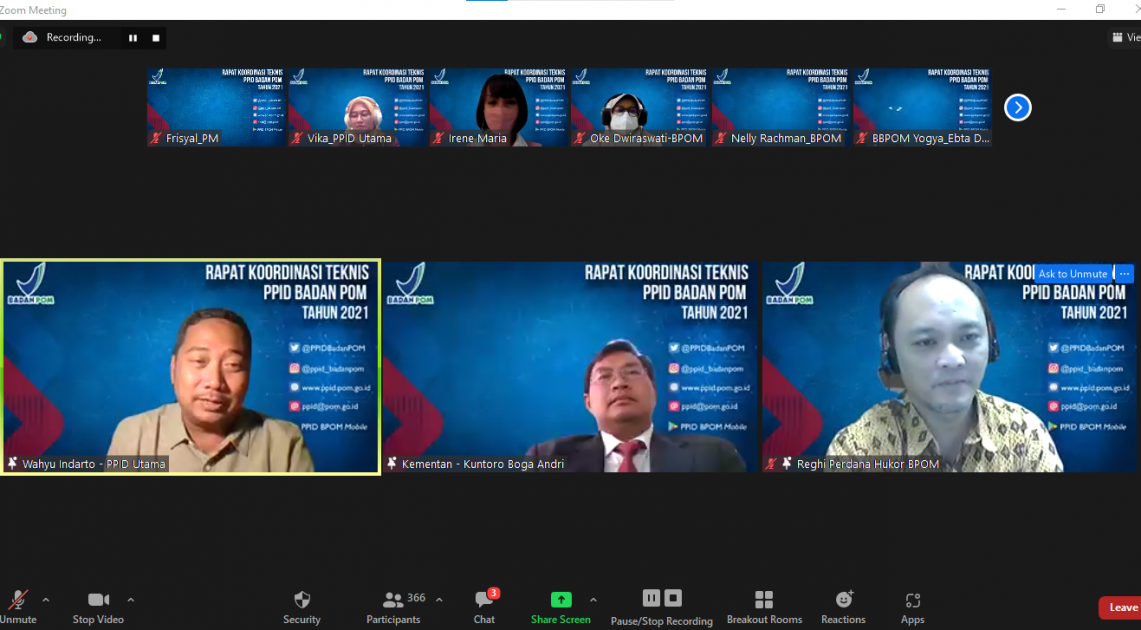
Task: Unmute the microphone
Action: (18, 600)
